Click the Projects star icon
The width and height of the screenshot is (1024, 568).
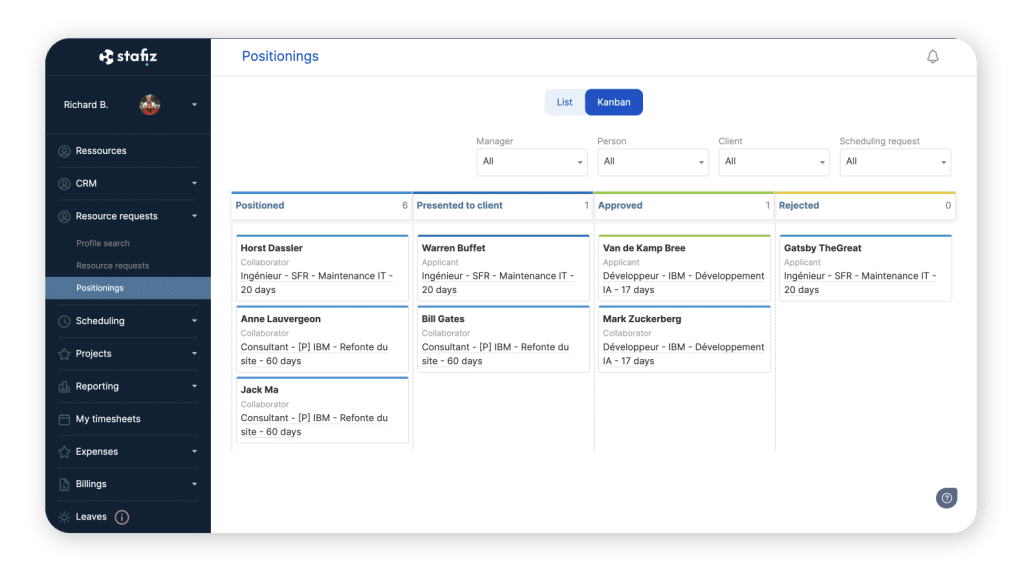pos(64,354)
